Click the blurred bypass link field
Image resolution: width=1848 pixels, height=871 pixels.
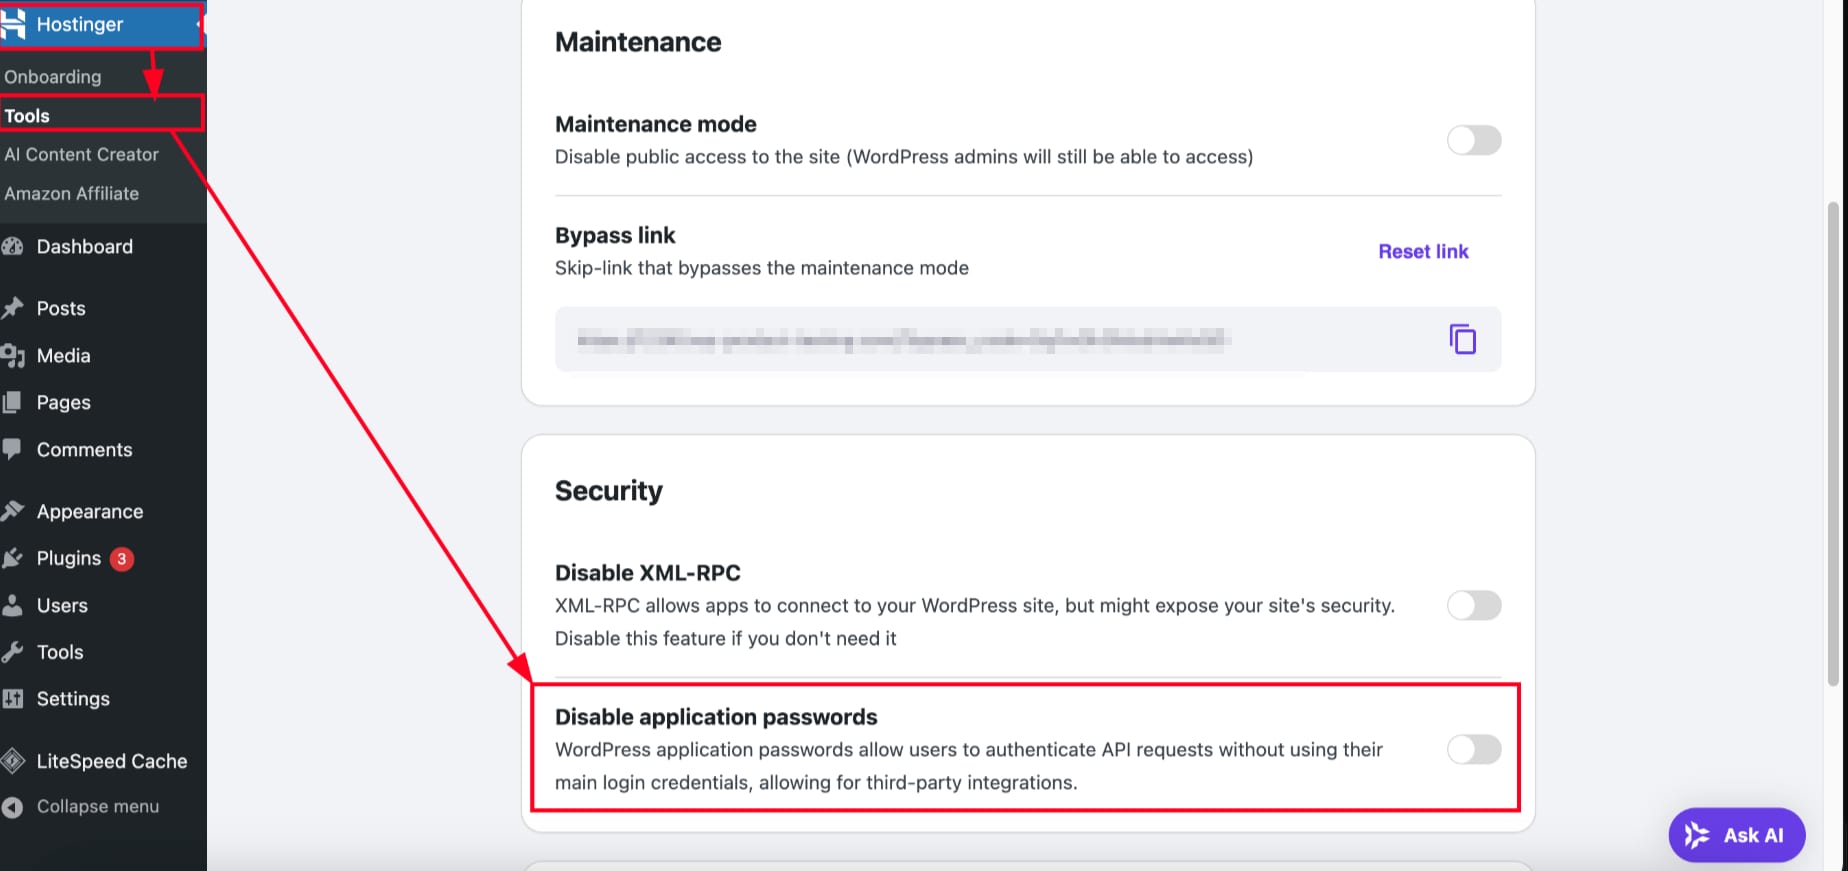900,340
